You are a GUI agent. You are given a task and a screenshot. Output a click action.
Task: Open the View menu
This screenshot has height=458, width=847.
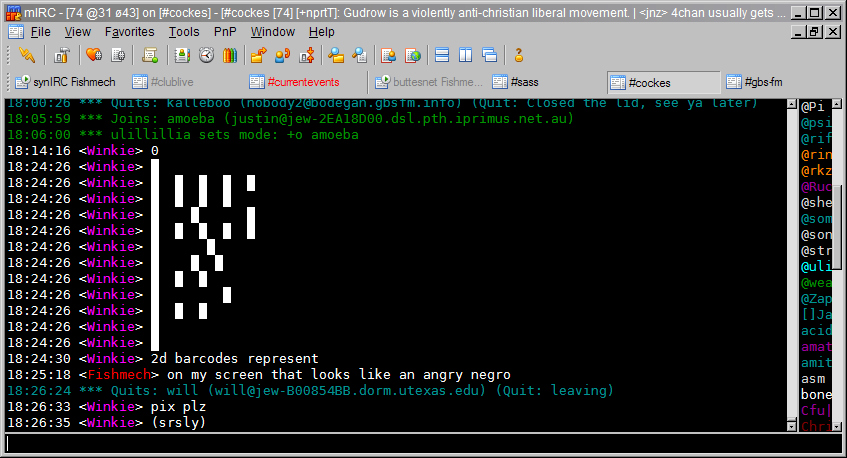point(78,32)
